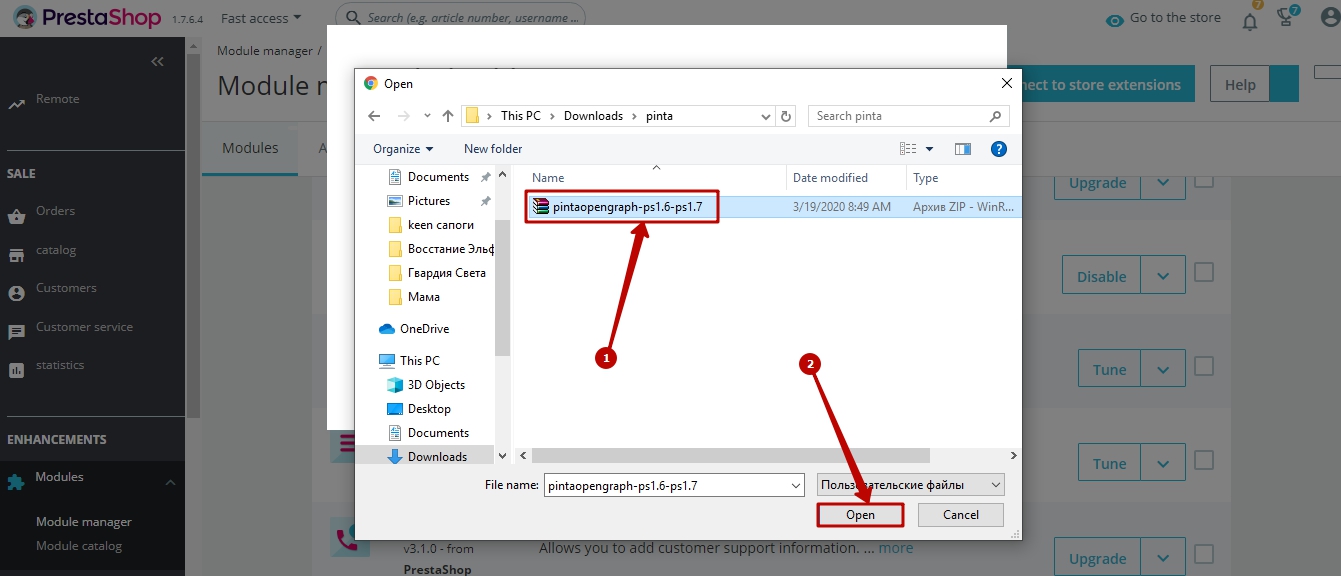
Task: Select keen сапоги folder in navigation pane
Action: [441, 225]
